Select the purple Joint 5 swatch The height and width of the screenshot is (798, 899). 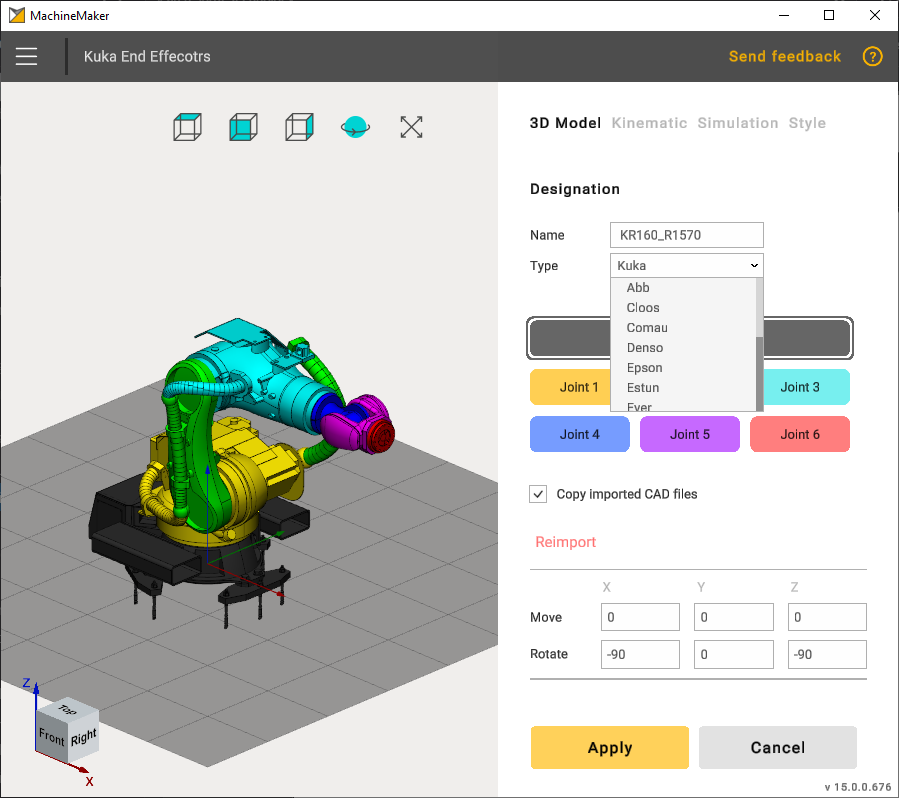pyautogui.click(x=689, y=434)
